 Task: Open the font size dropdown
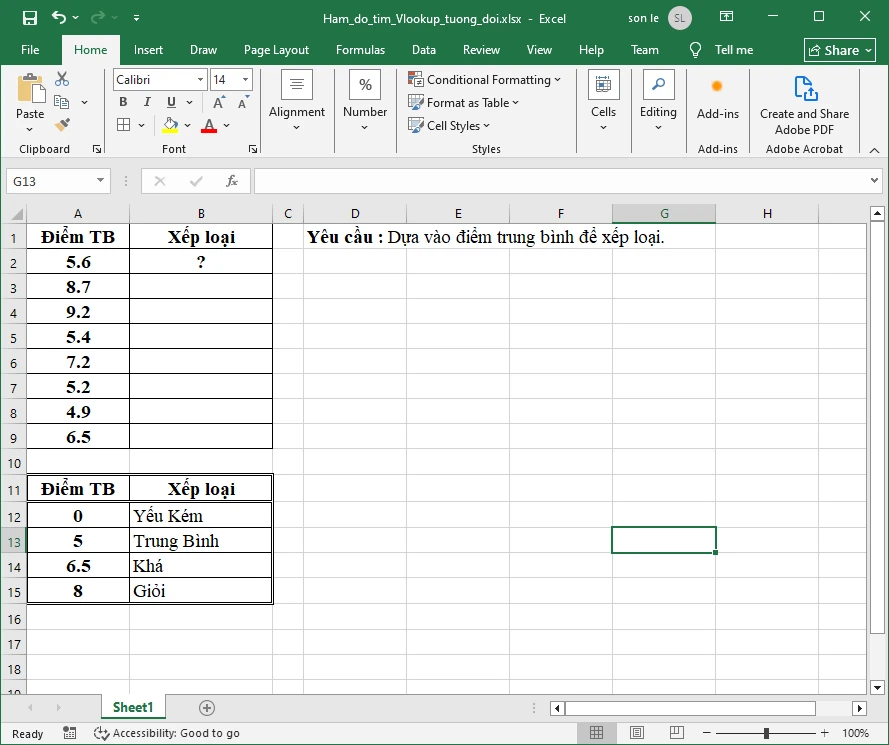click(245, 79)
